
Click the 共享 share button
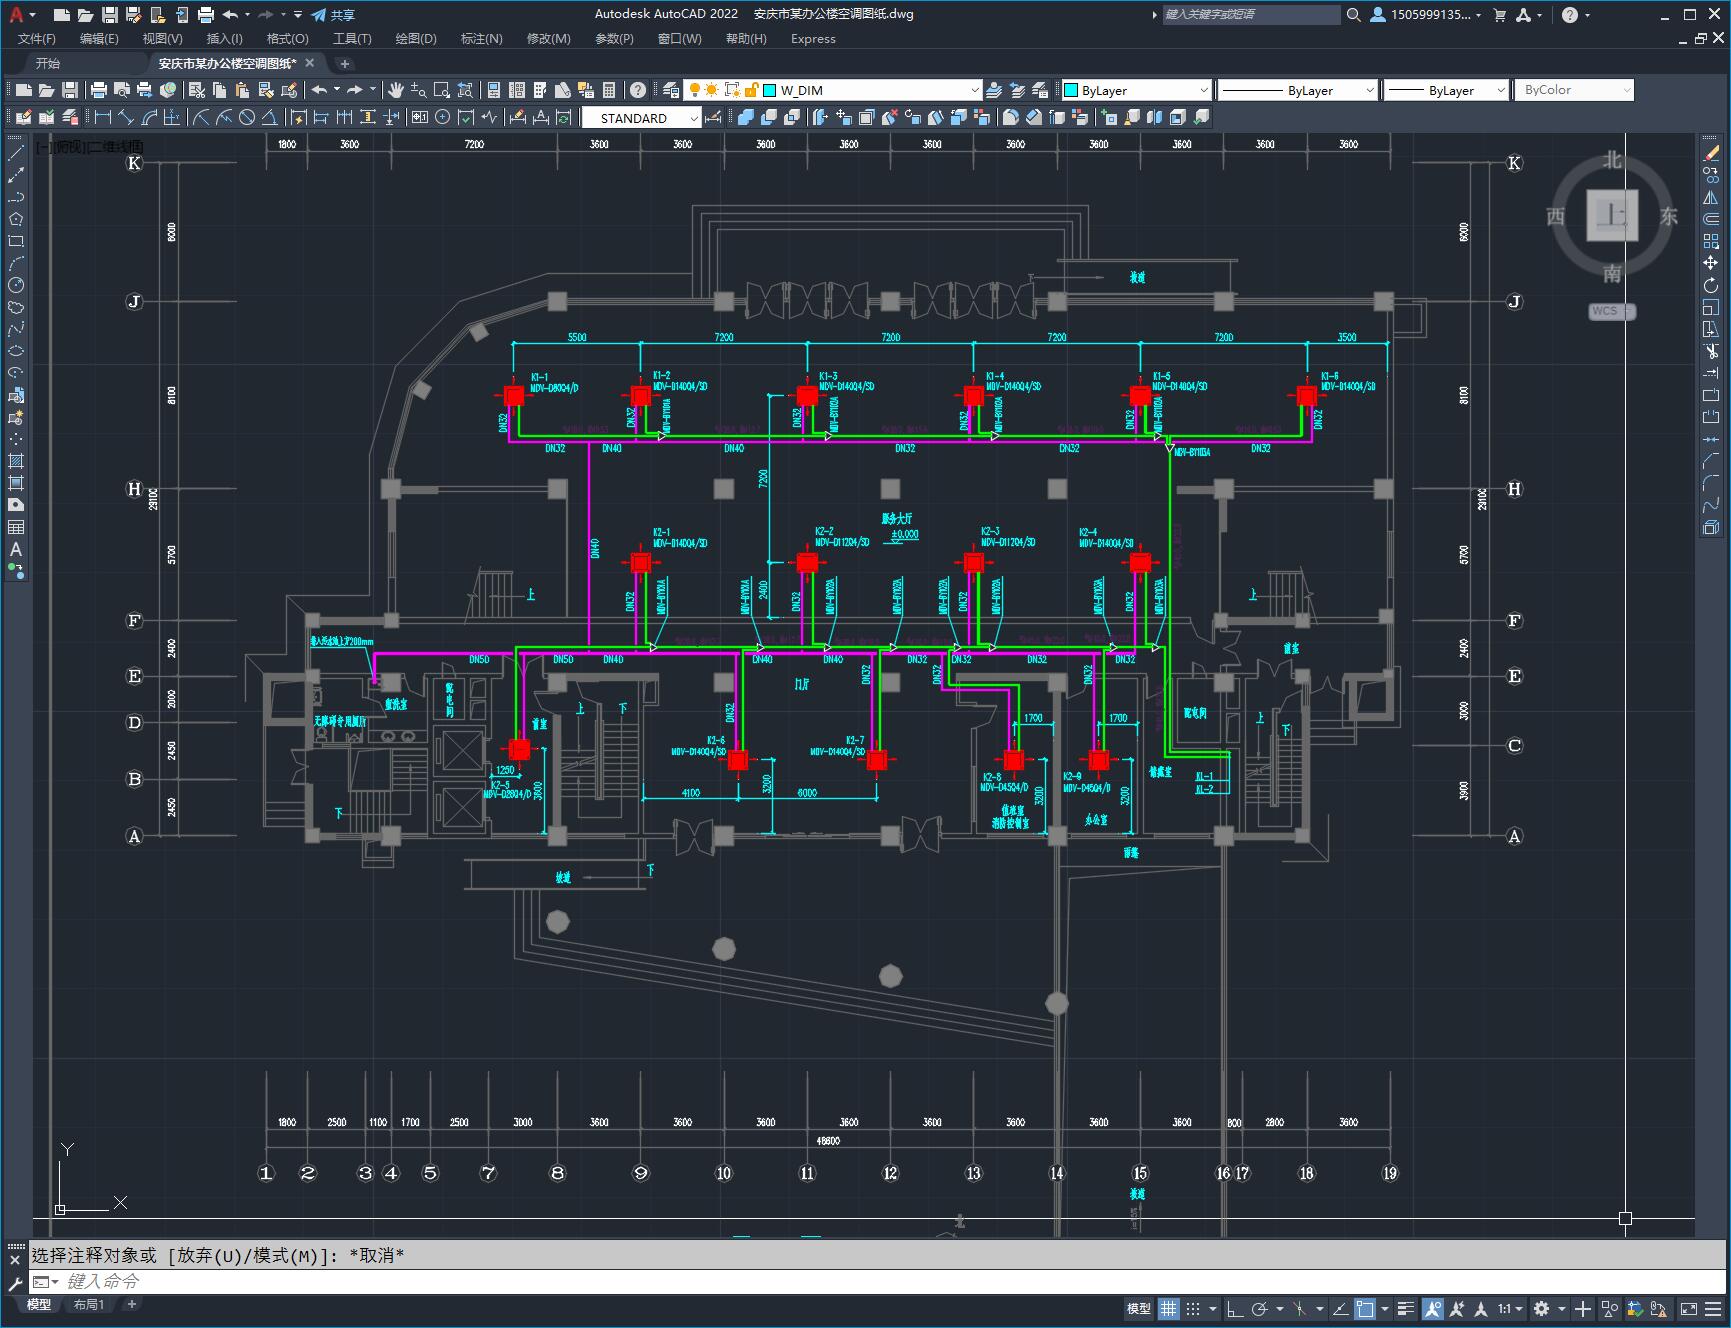(x=333, y=15)
